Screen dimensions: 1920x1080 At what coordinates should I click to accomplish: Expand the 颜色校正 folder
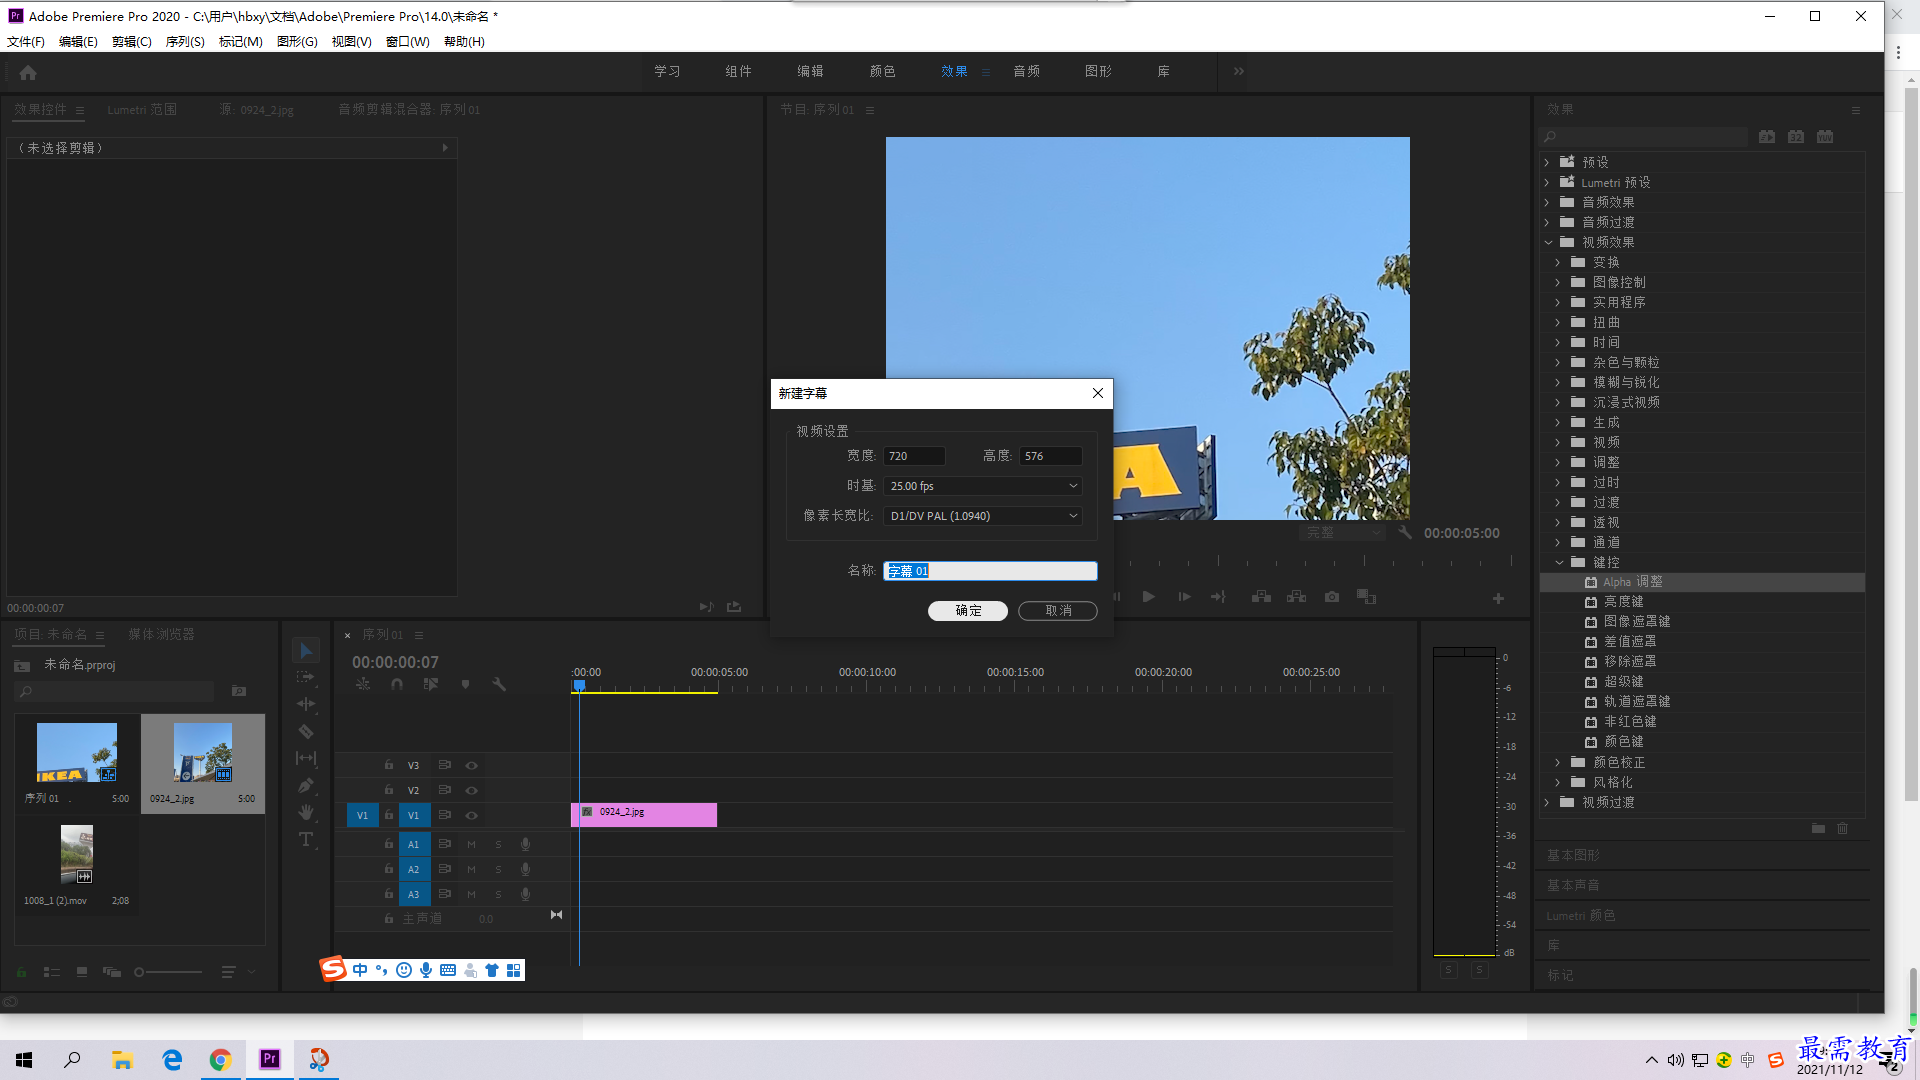(x=1558, y=763)
